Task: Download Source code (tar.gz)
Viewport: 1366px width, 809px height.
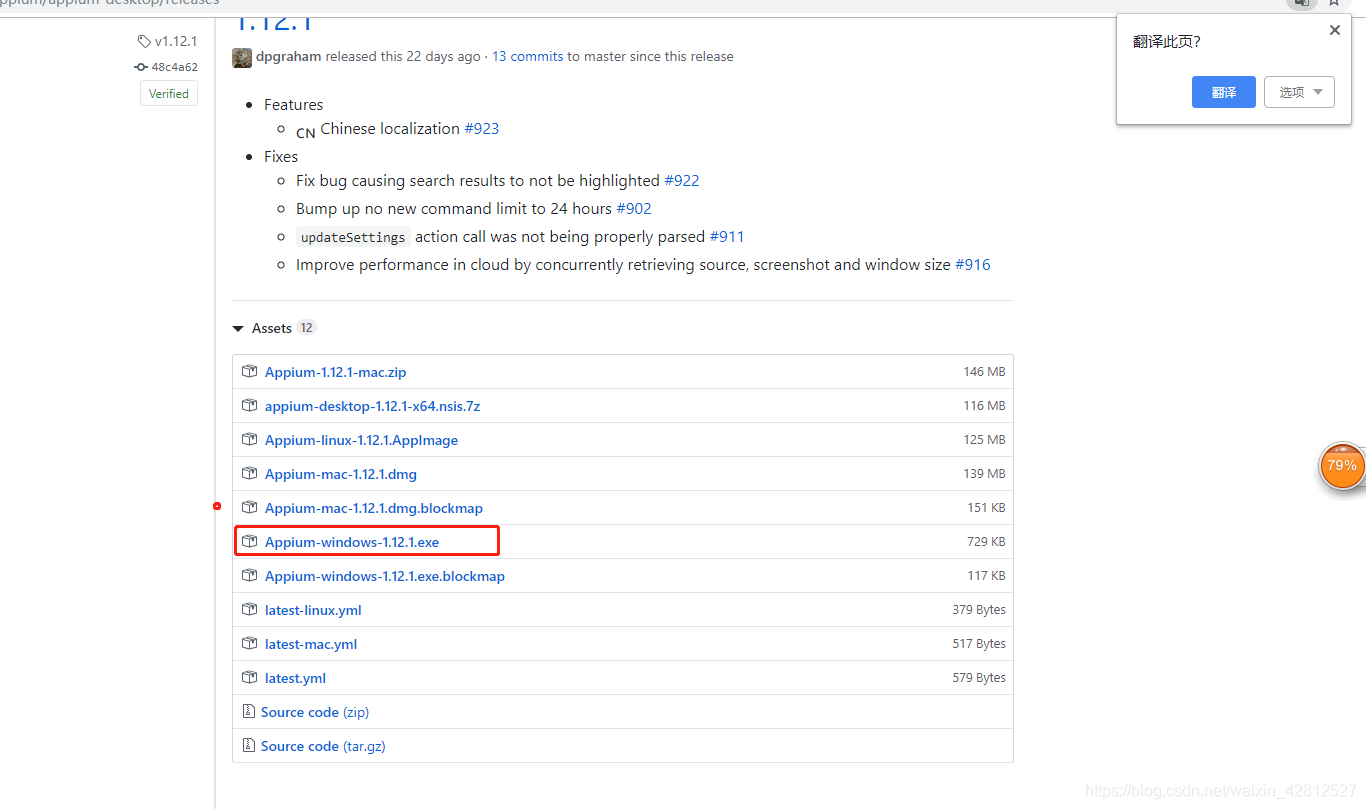Action: [323, 746]
